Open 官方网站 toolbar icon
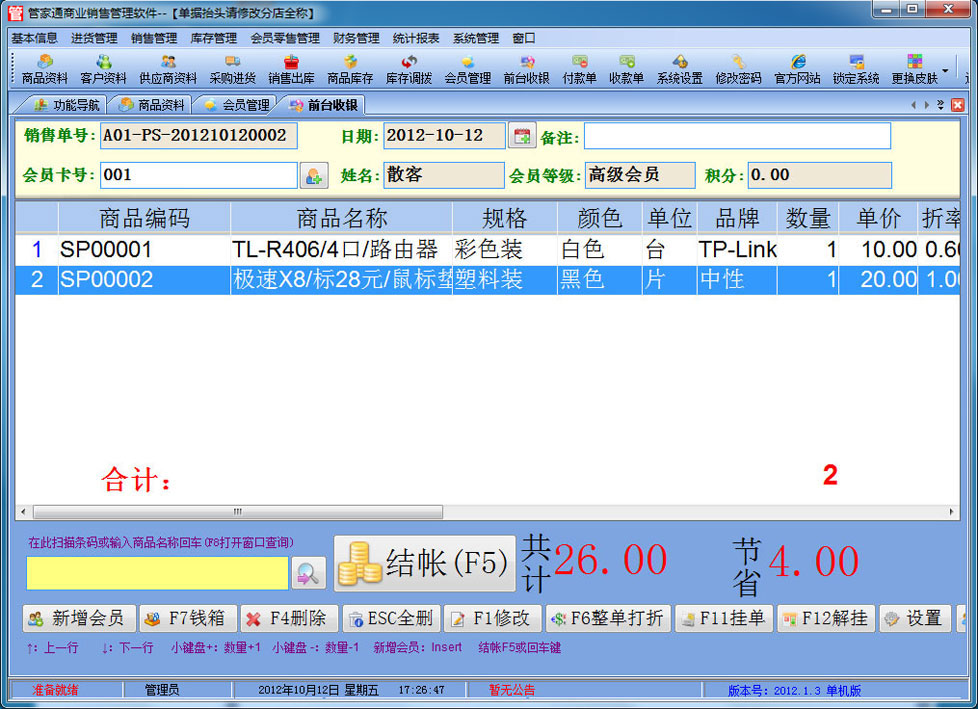 click(797, 69)
